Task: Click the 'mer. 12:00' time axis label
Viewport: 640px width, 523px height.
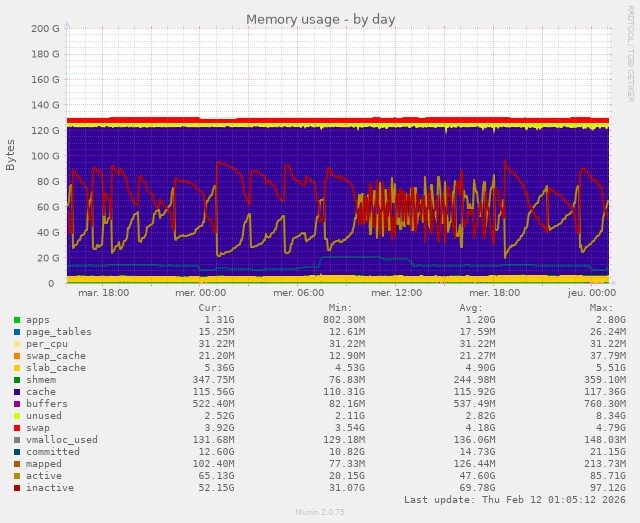Action: pos(396,293)
